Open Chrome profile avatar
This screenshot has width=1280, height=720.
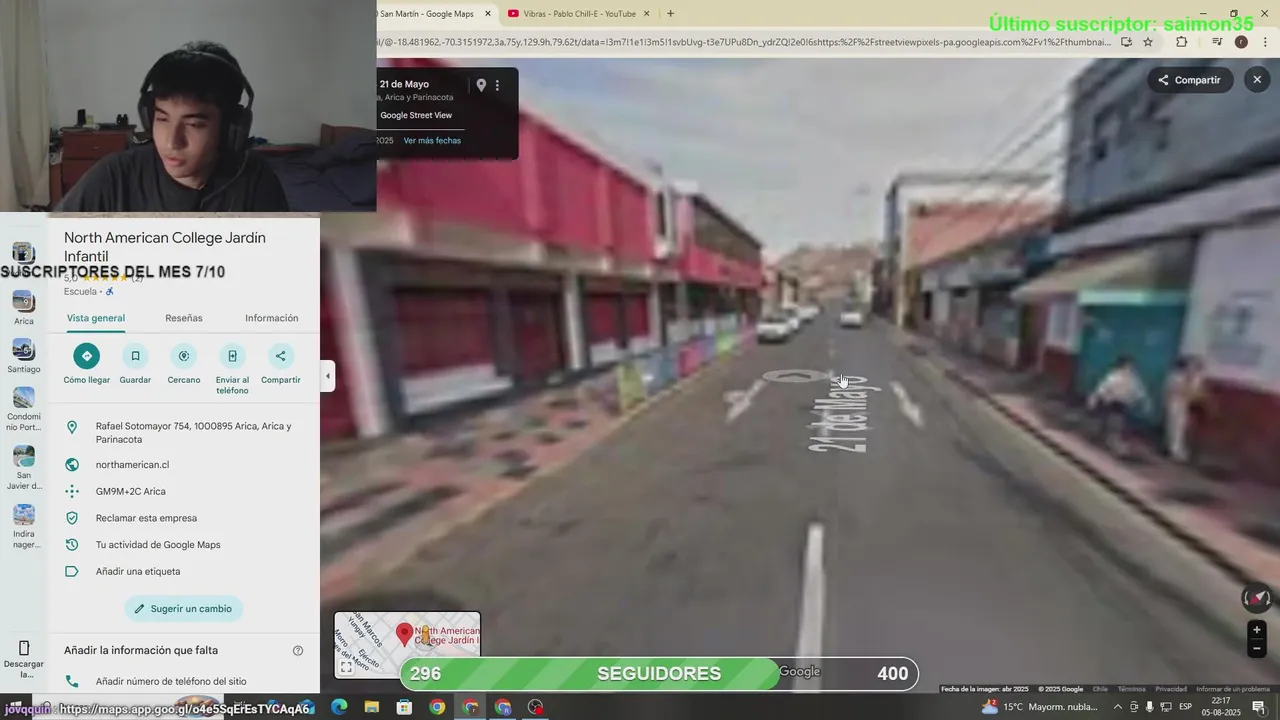[1241, 42]
